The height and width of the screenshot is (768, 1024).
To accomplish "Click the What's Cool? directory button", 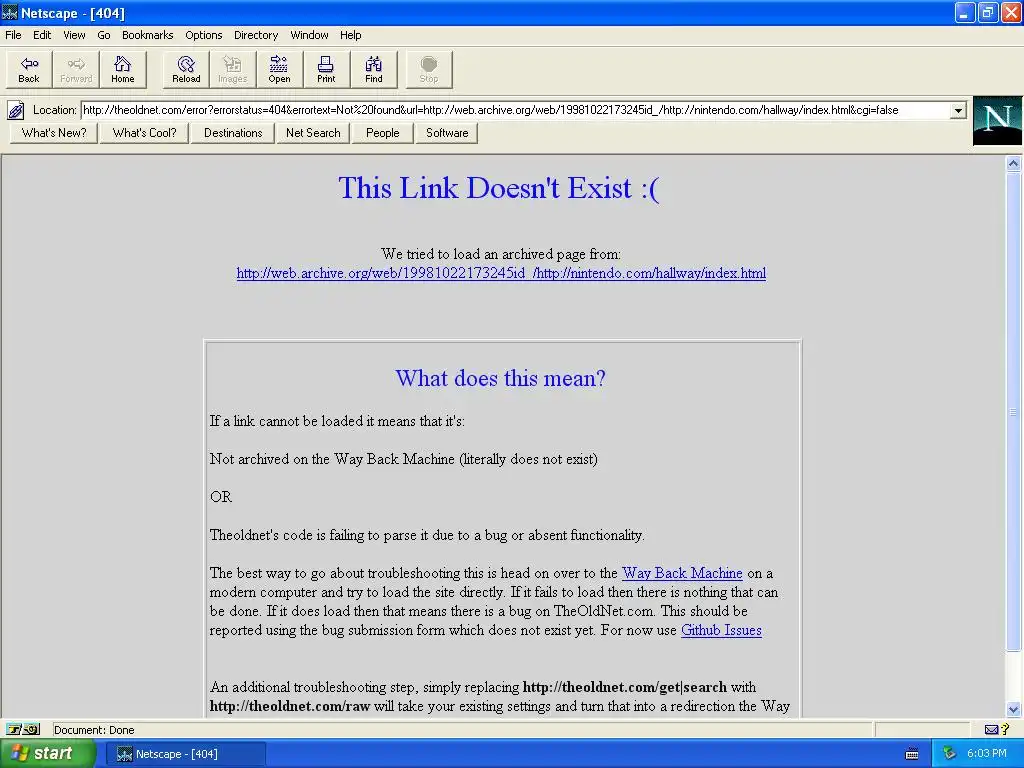I will tap(144, 133).
